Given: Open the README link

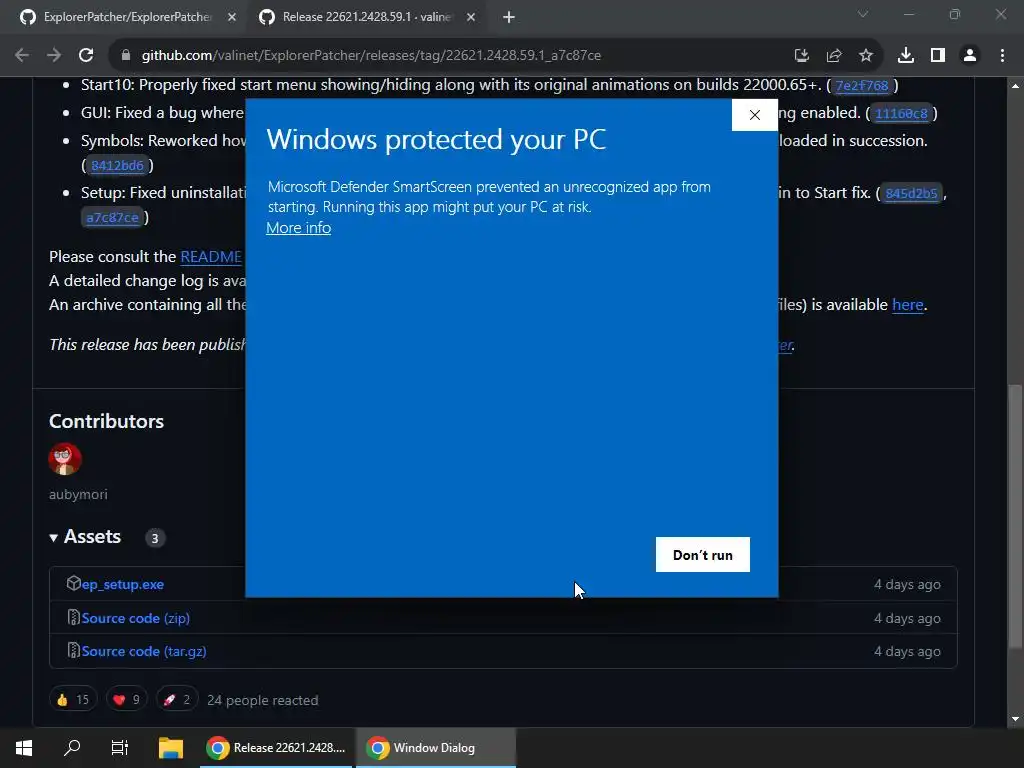Looking at the screenshot, I should click(211, 257).
